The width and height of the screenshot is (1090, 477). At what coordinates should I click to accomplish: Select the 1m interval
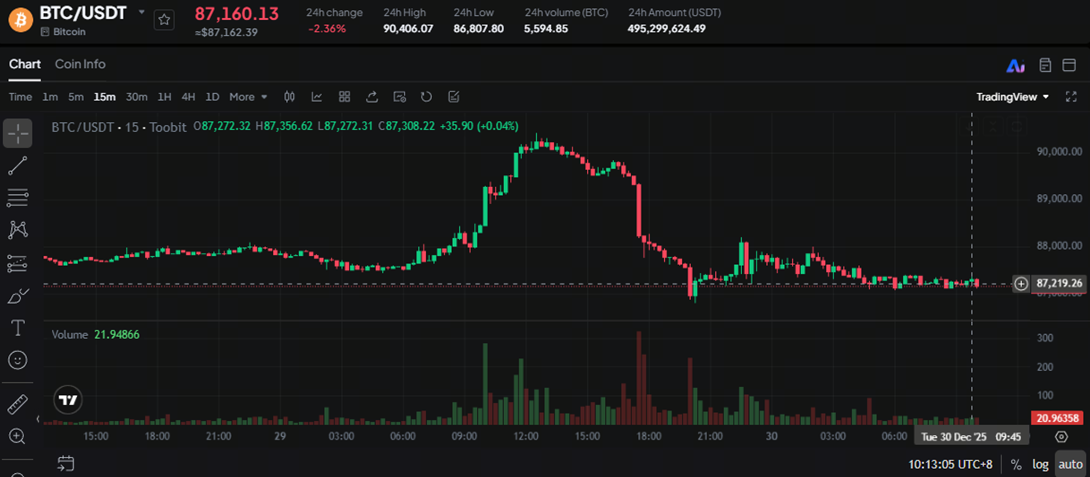point(50,97)
